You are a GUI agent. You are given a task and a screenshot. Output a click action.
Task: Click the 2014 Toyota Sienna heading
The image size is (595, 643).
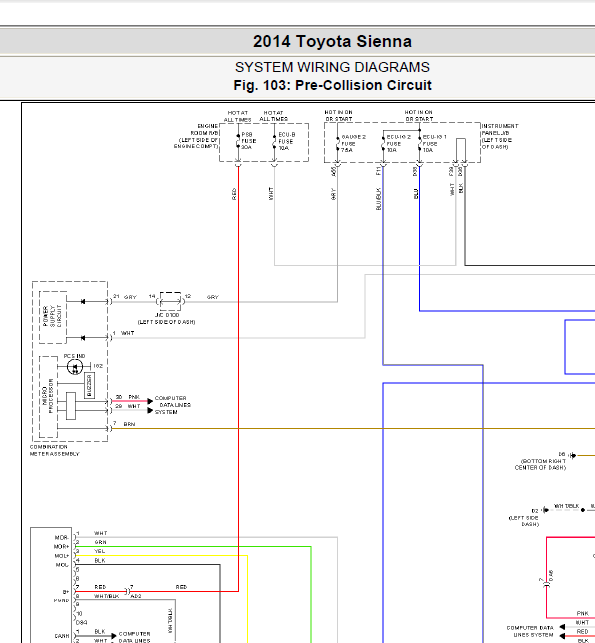[x=332, y=41]
